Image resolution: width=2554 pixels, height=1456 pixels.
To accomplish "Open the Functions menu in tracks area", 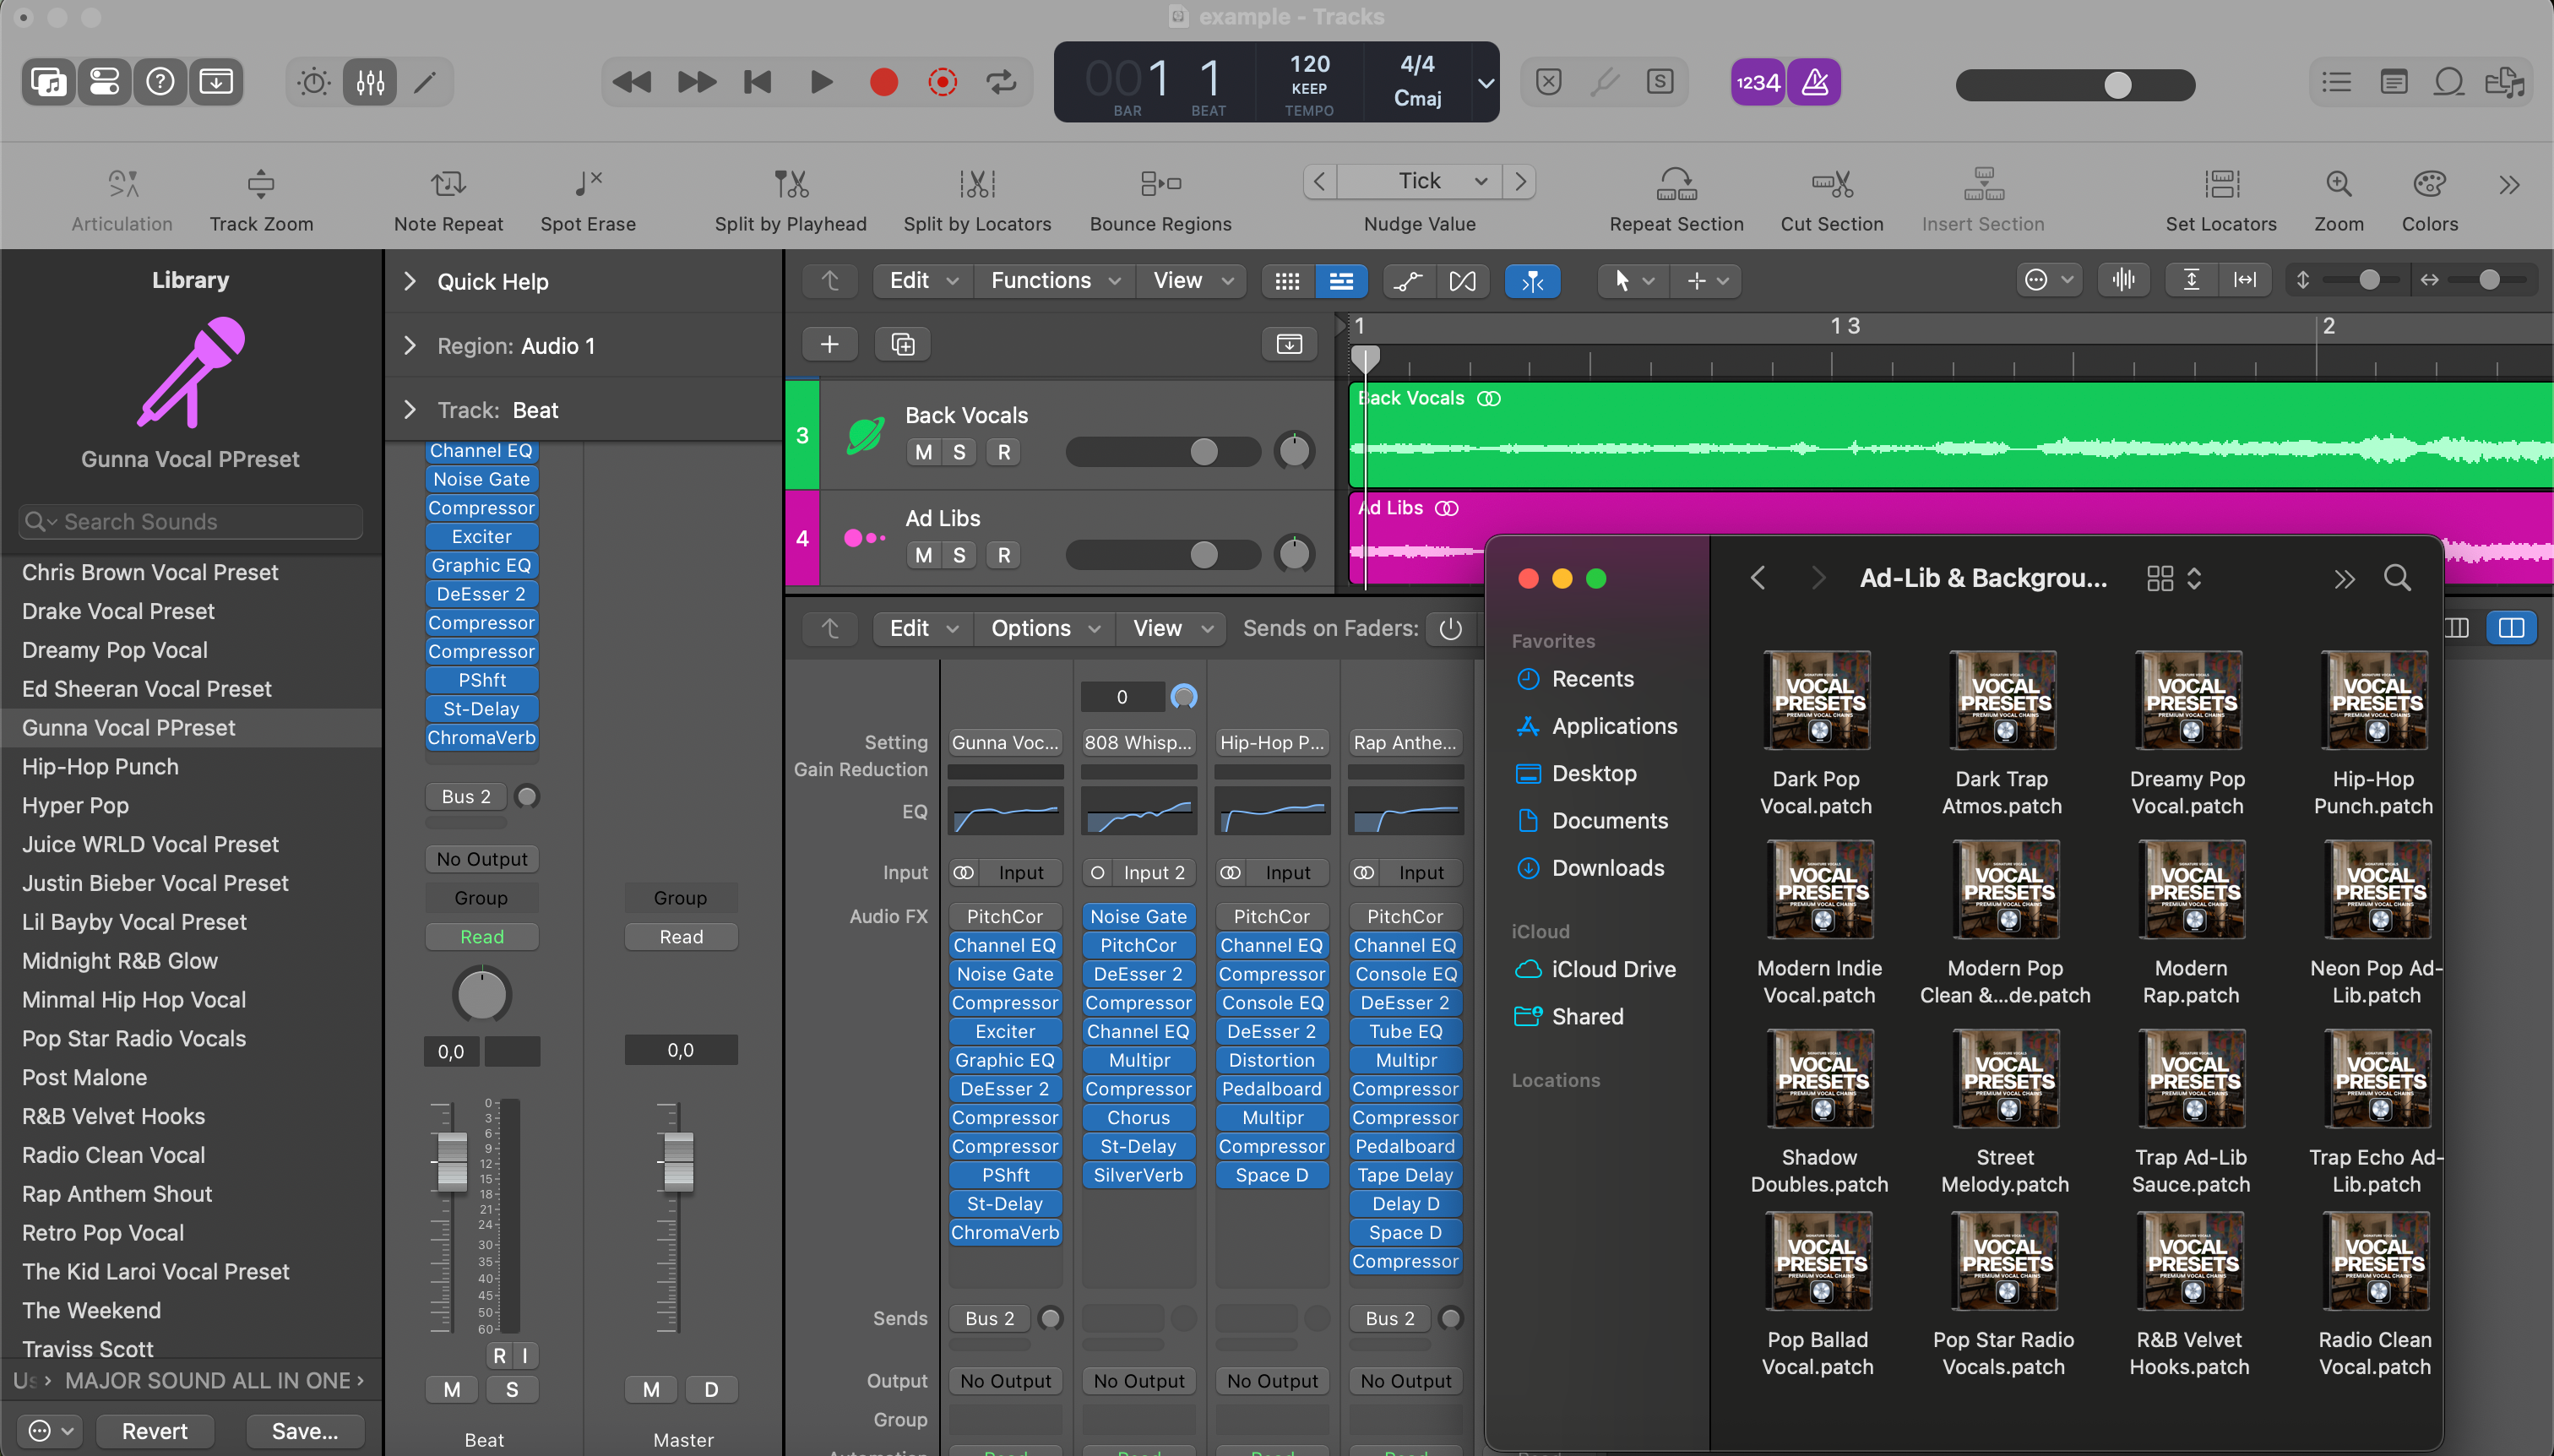I will 1054,281.
